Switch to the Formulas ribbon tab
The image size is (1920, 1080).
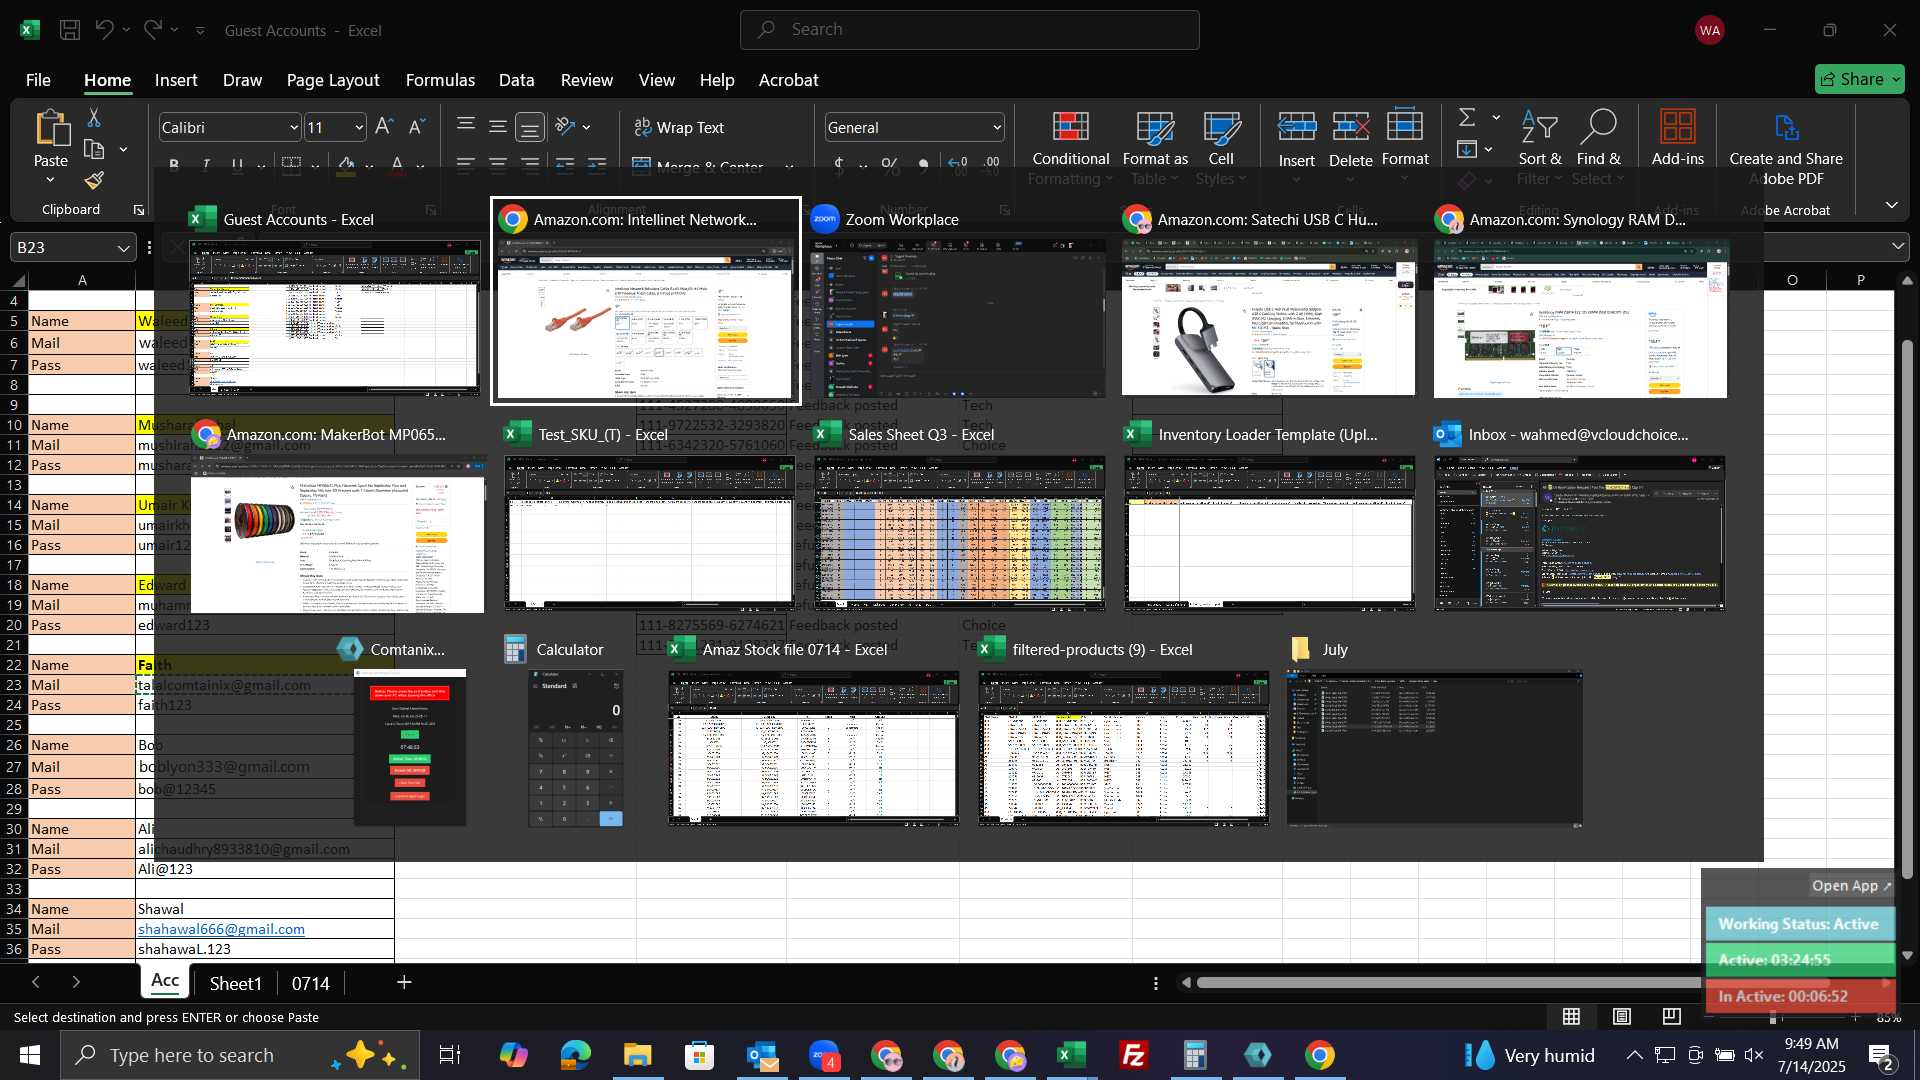point(440,80)
